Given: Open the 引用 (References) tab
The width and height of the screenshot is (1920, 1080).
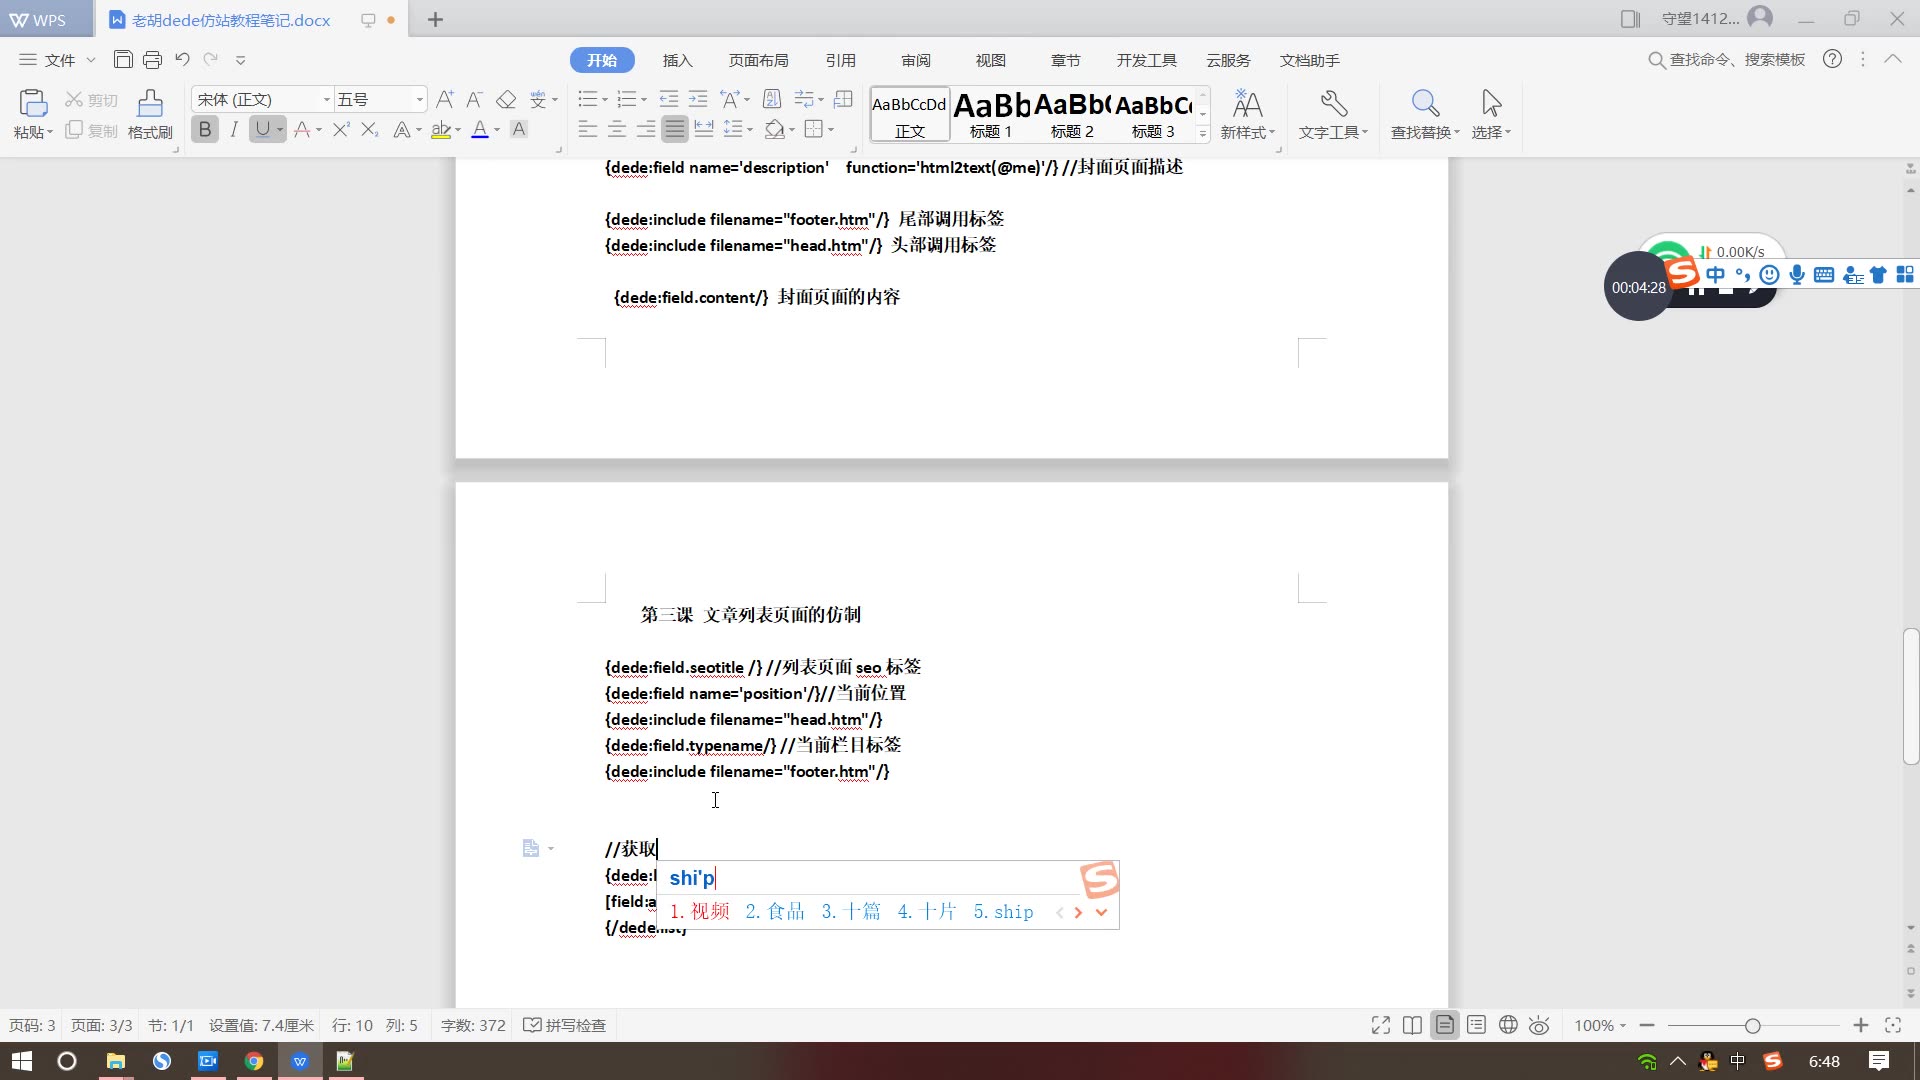Looking at the screenshot, I should (840, 60).
